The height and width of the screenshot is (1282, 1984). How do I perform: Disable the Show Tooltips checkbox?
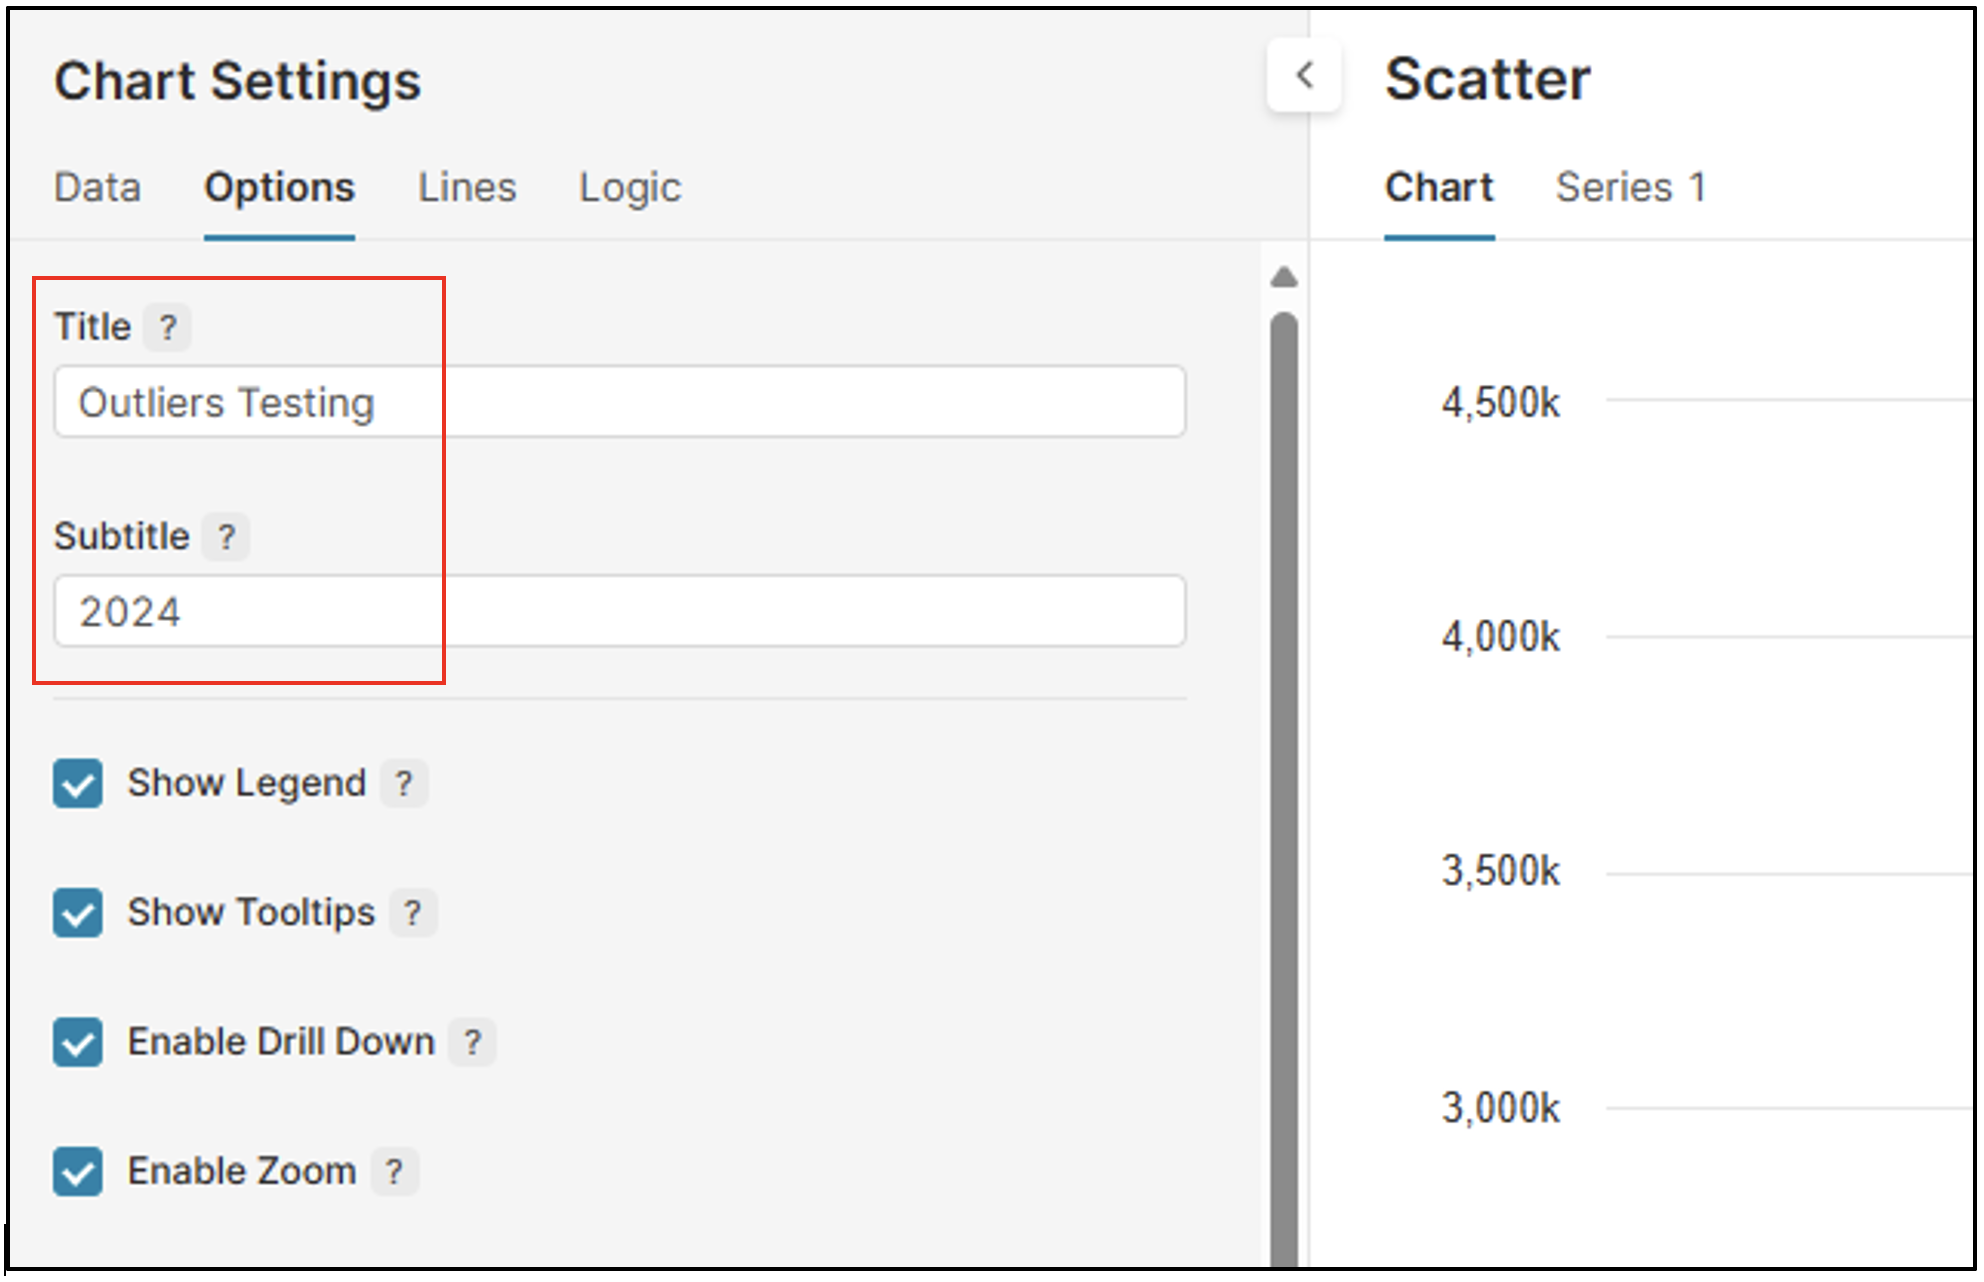[78, 913]
